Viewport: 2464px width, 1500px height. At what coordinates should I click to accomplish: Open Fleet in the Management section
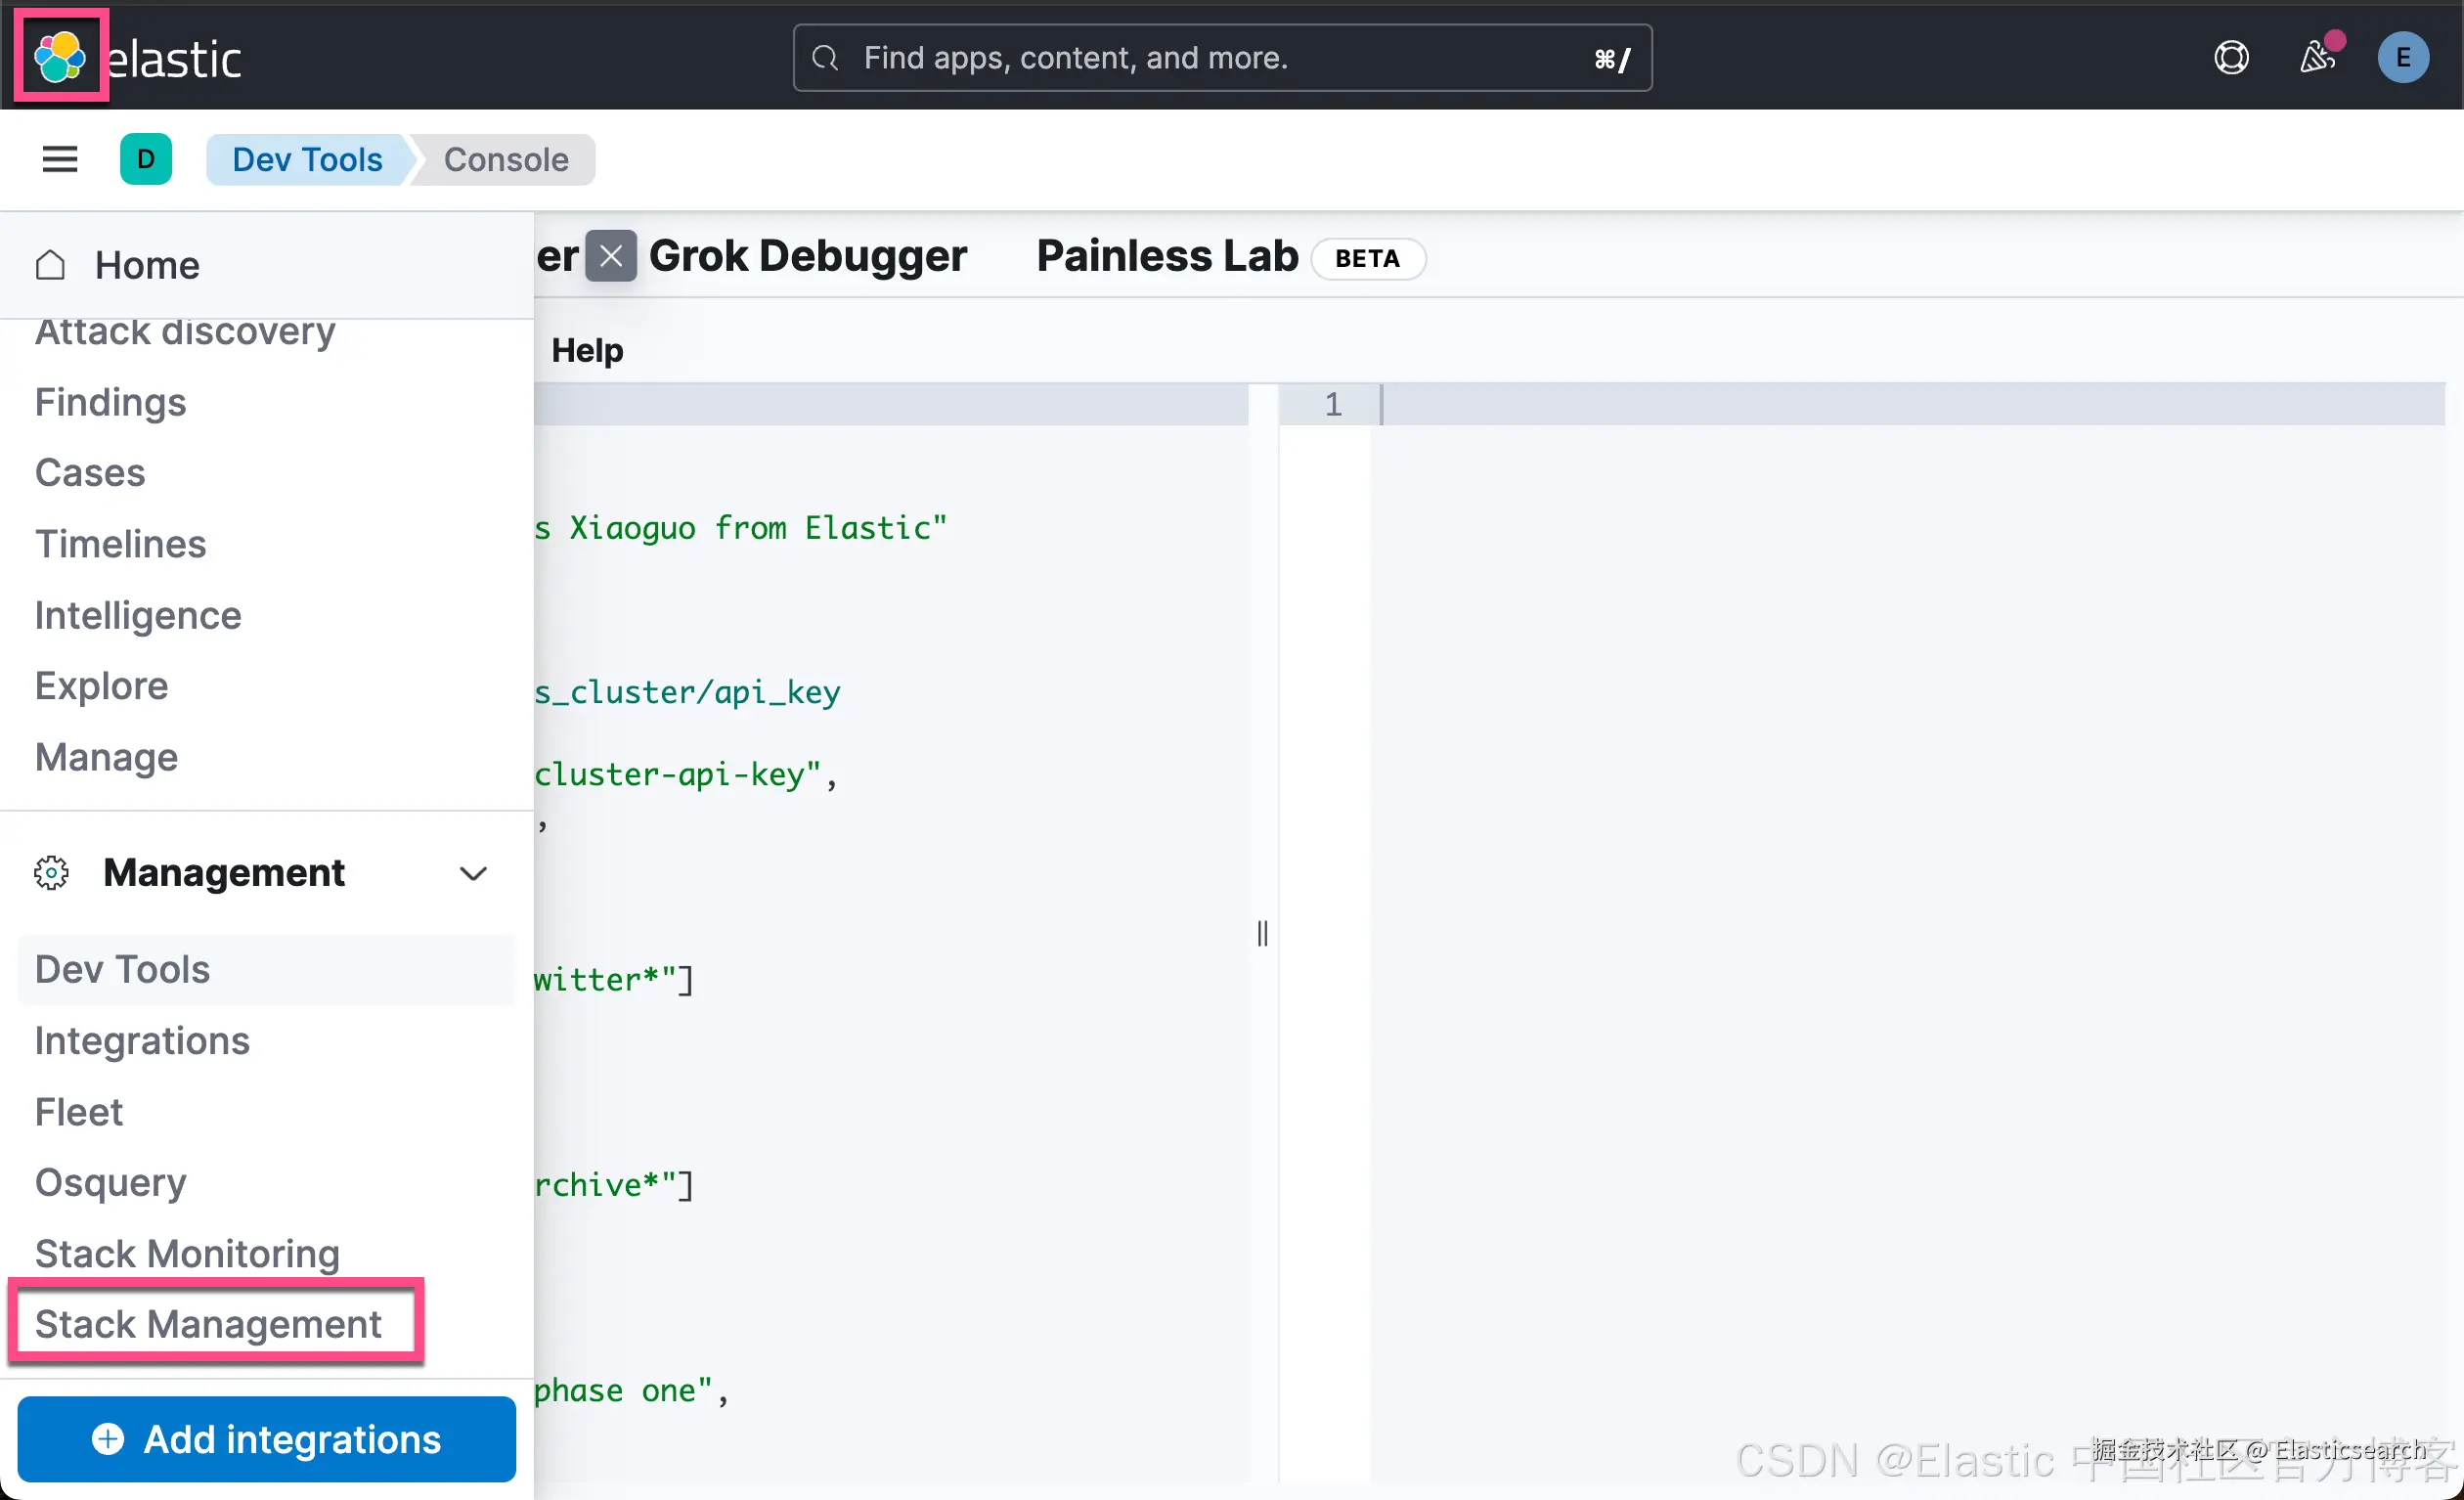tap(79, 1111)
